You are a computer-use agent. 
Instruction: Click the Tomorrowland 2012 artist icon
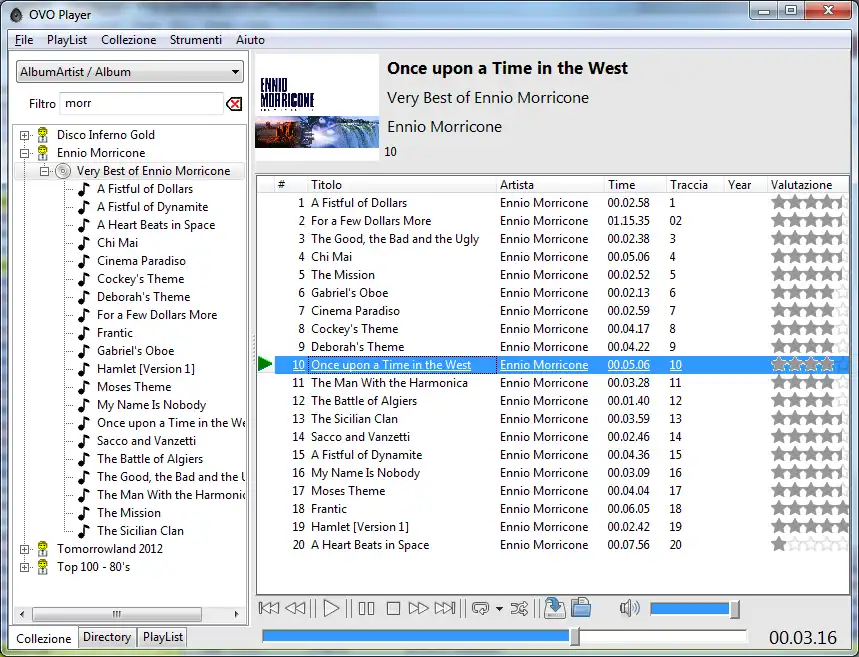[43, 549]
